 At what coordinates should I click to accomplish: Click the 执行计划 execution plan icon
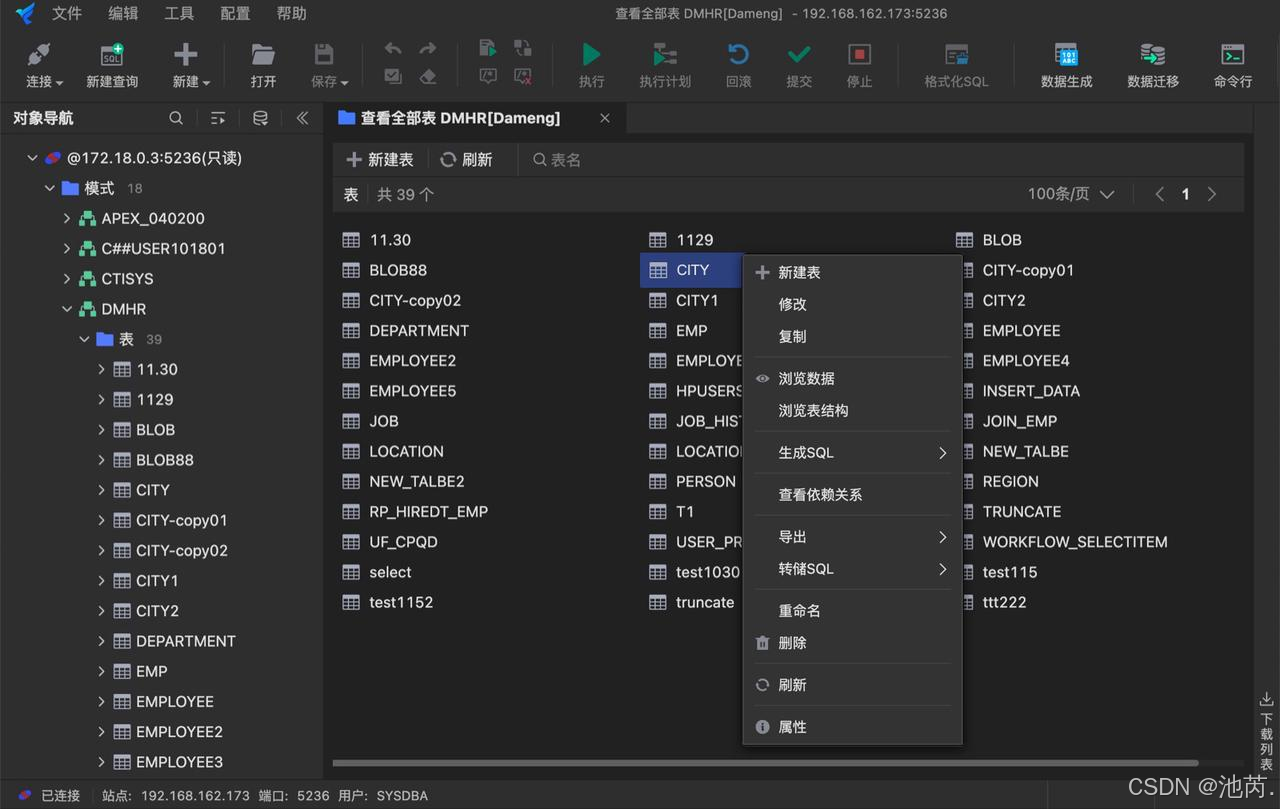(664, 60)
